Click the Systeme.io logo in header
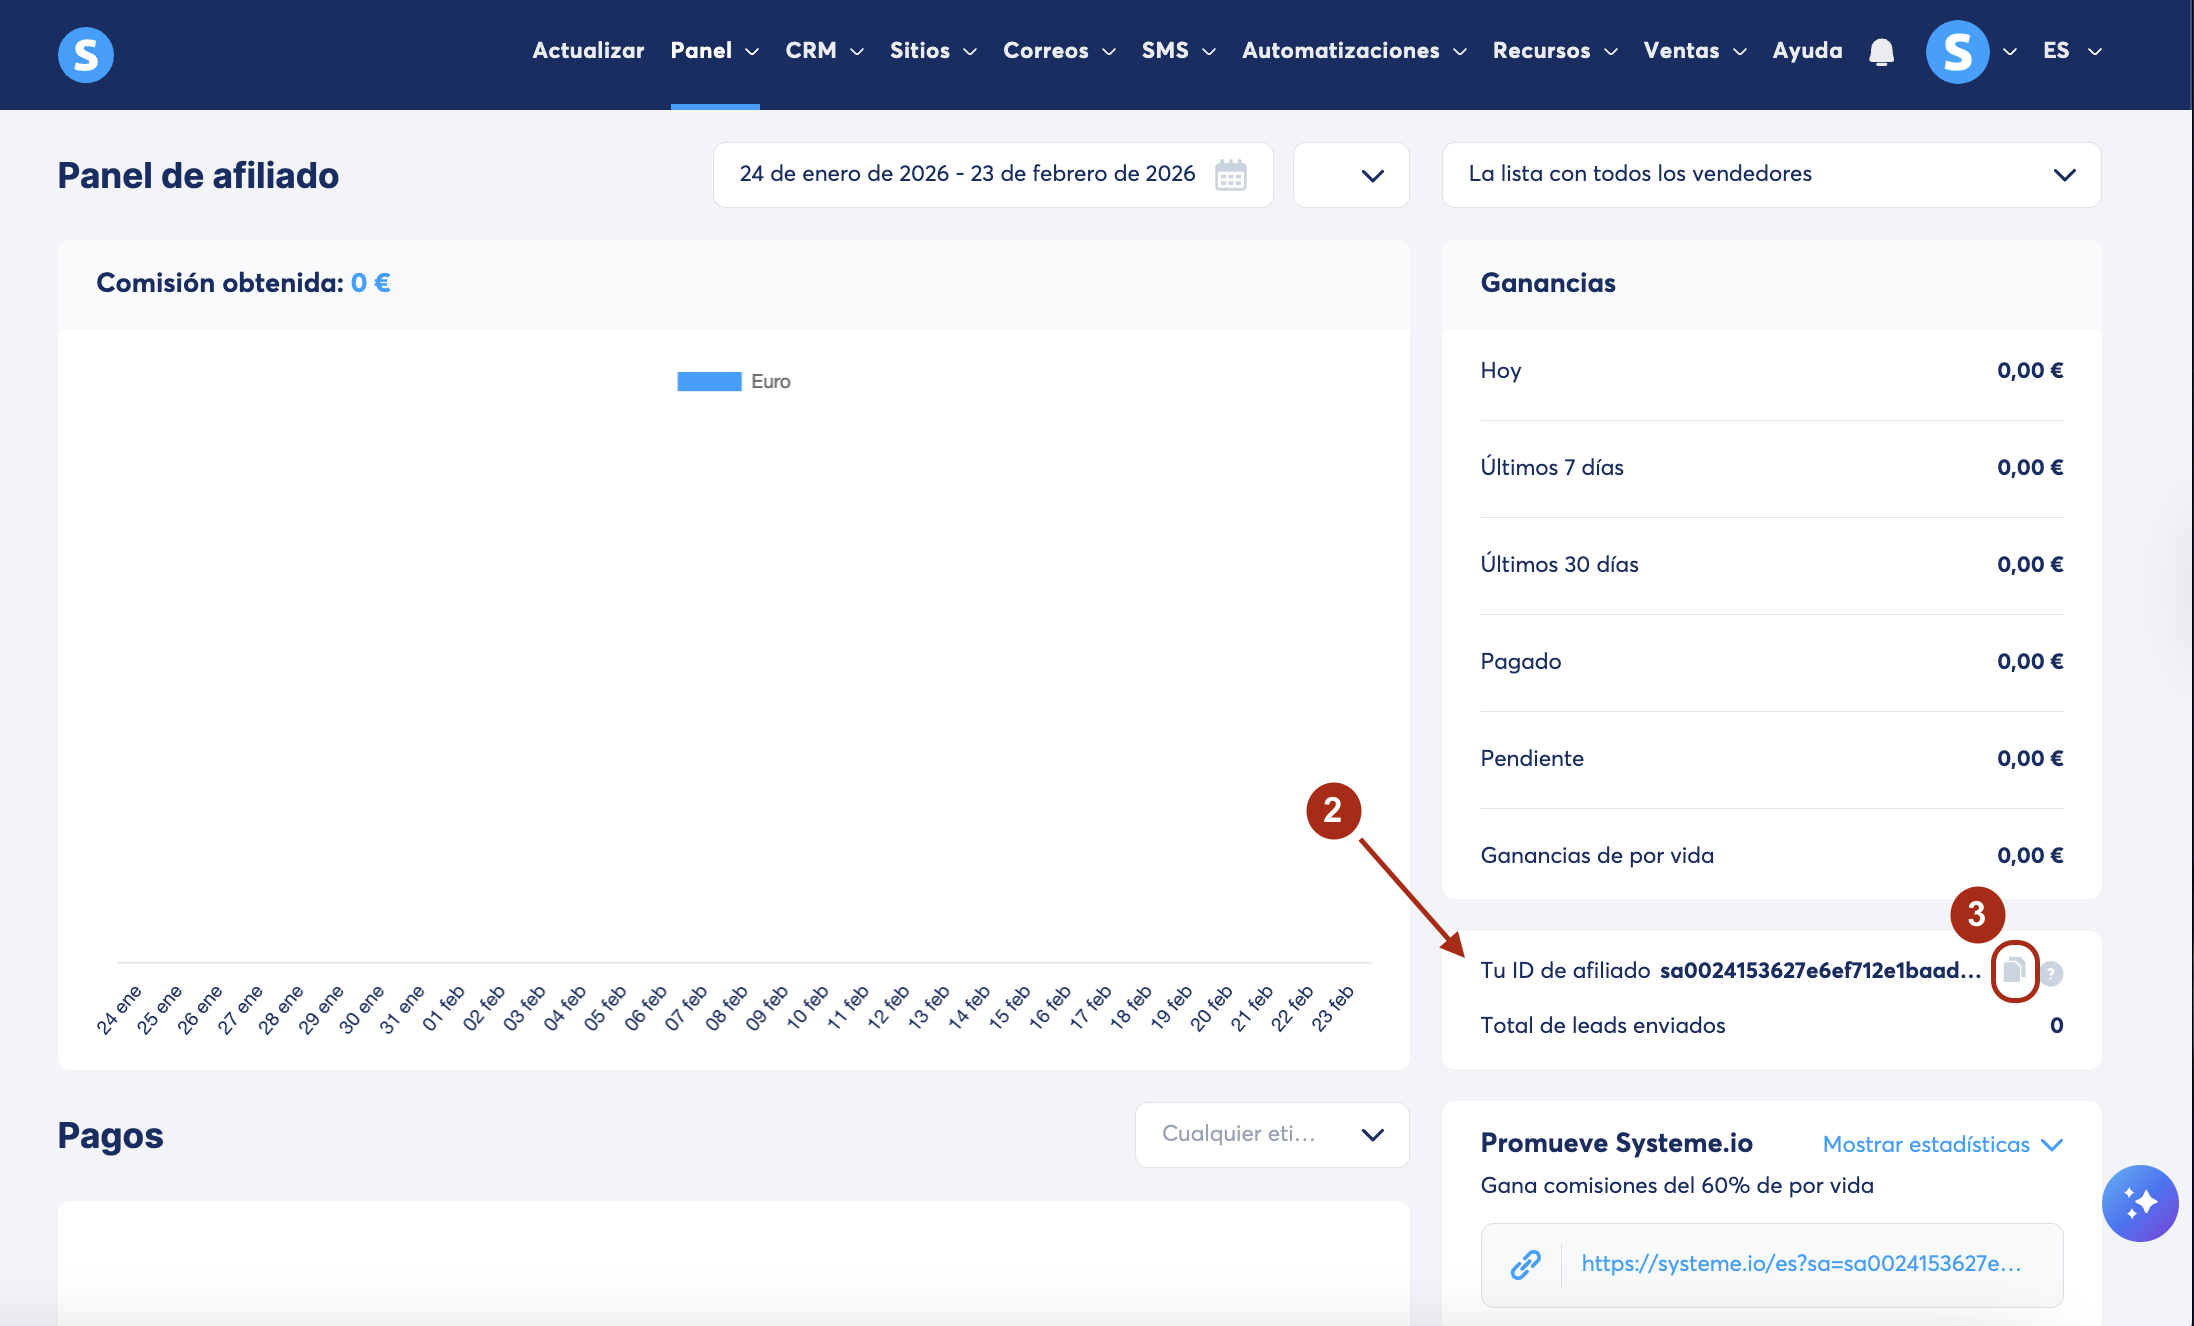Image resolution: width=2194 pixels, height=1326 pixels. tap(86, 54)
